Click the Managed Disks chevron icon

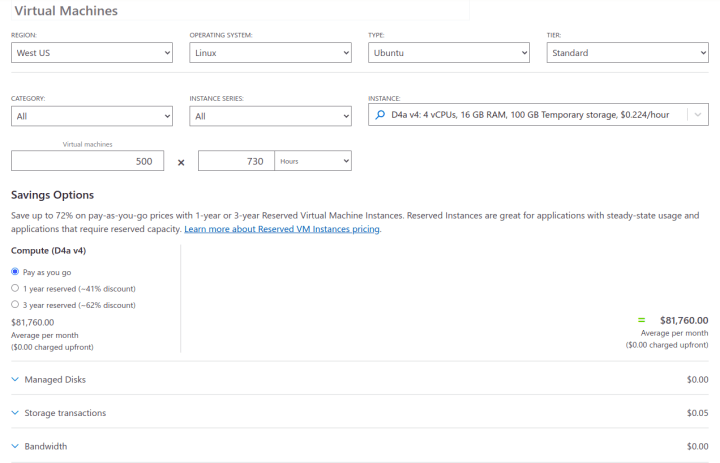pyautogui.click(x=15, y=379)
